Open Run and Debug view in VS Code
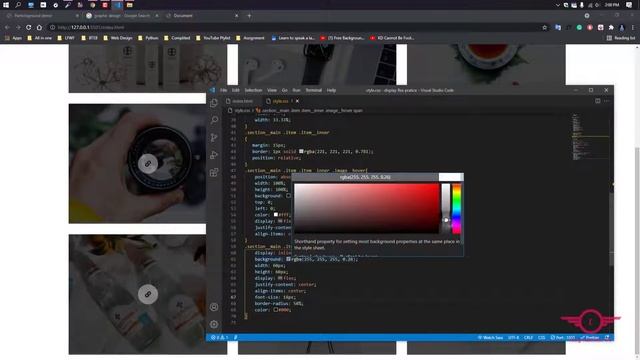Viewport: 640px width, 360px height. pos(214,155)
